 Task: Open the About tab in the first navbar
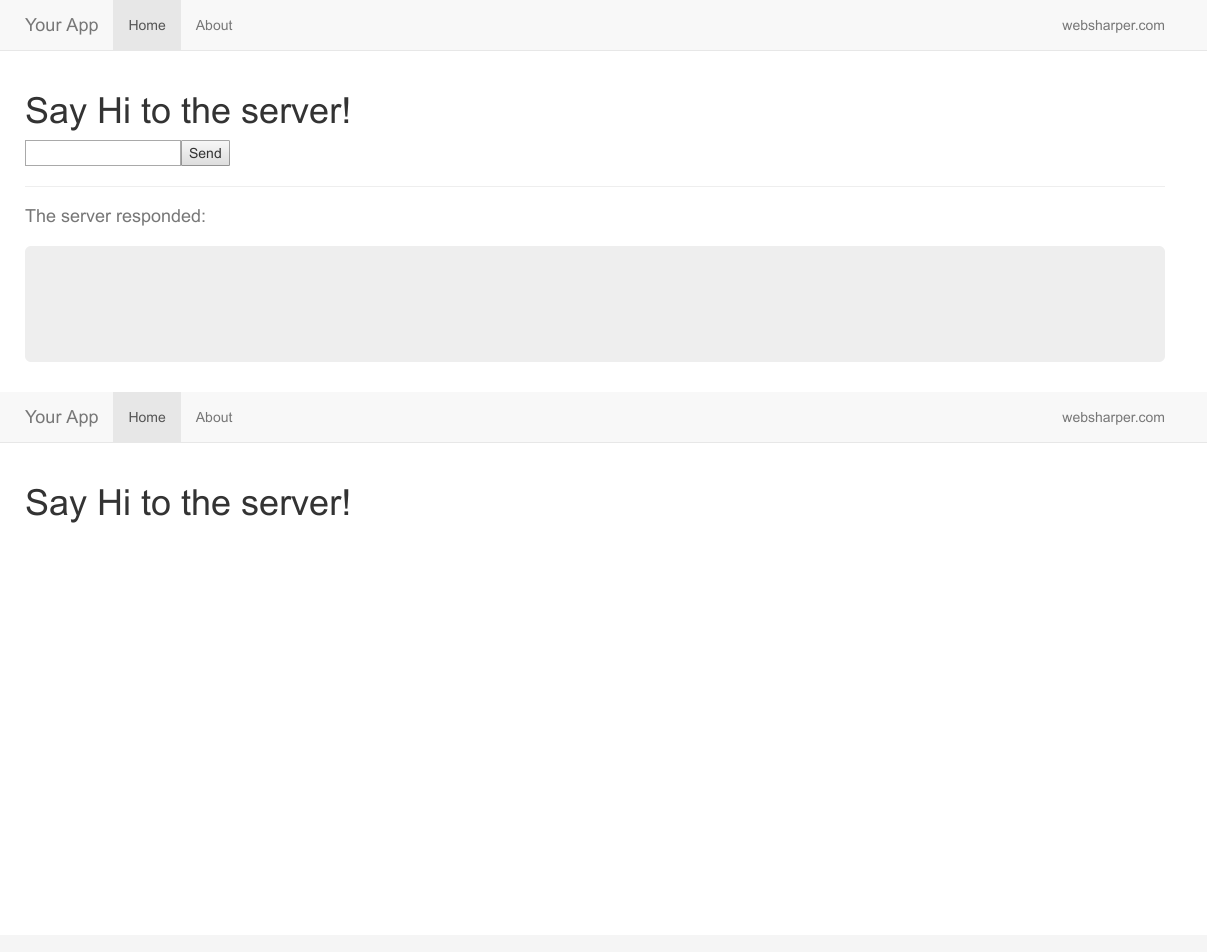(214, 25)
